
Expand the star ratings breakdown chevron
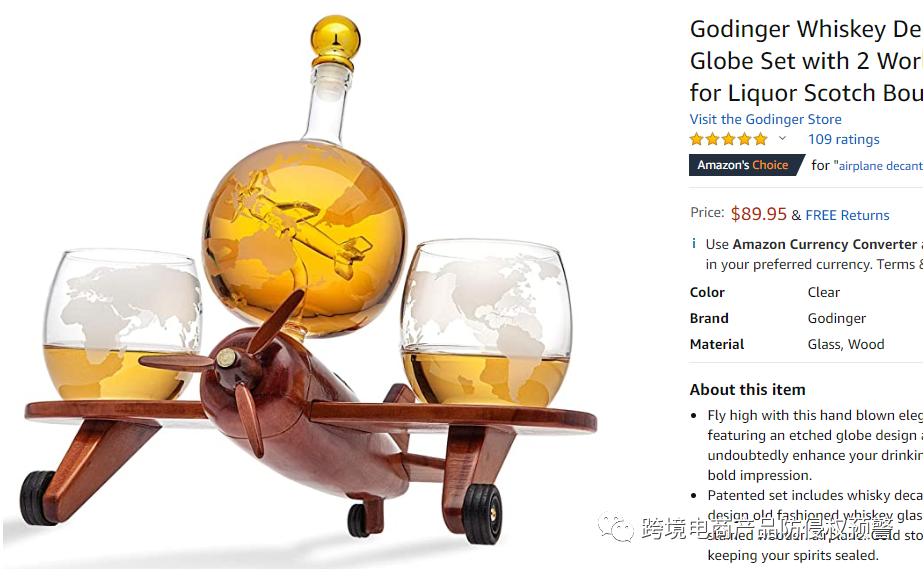pyautogui.click(x=782, y=139)
